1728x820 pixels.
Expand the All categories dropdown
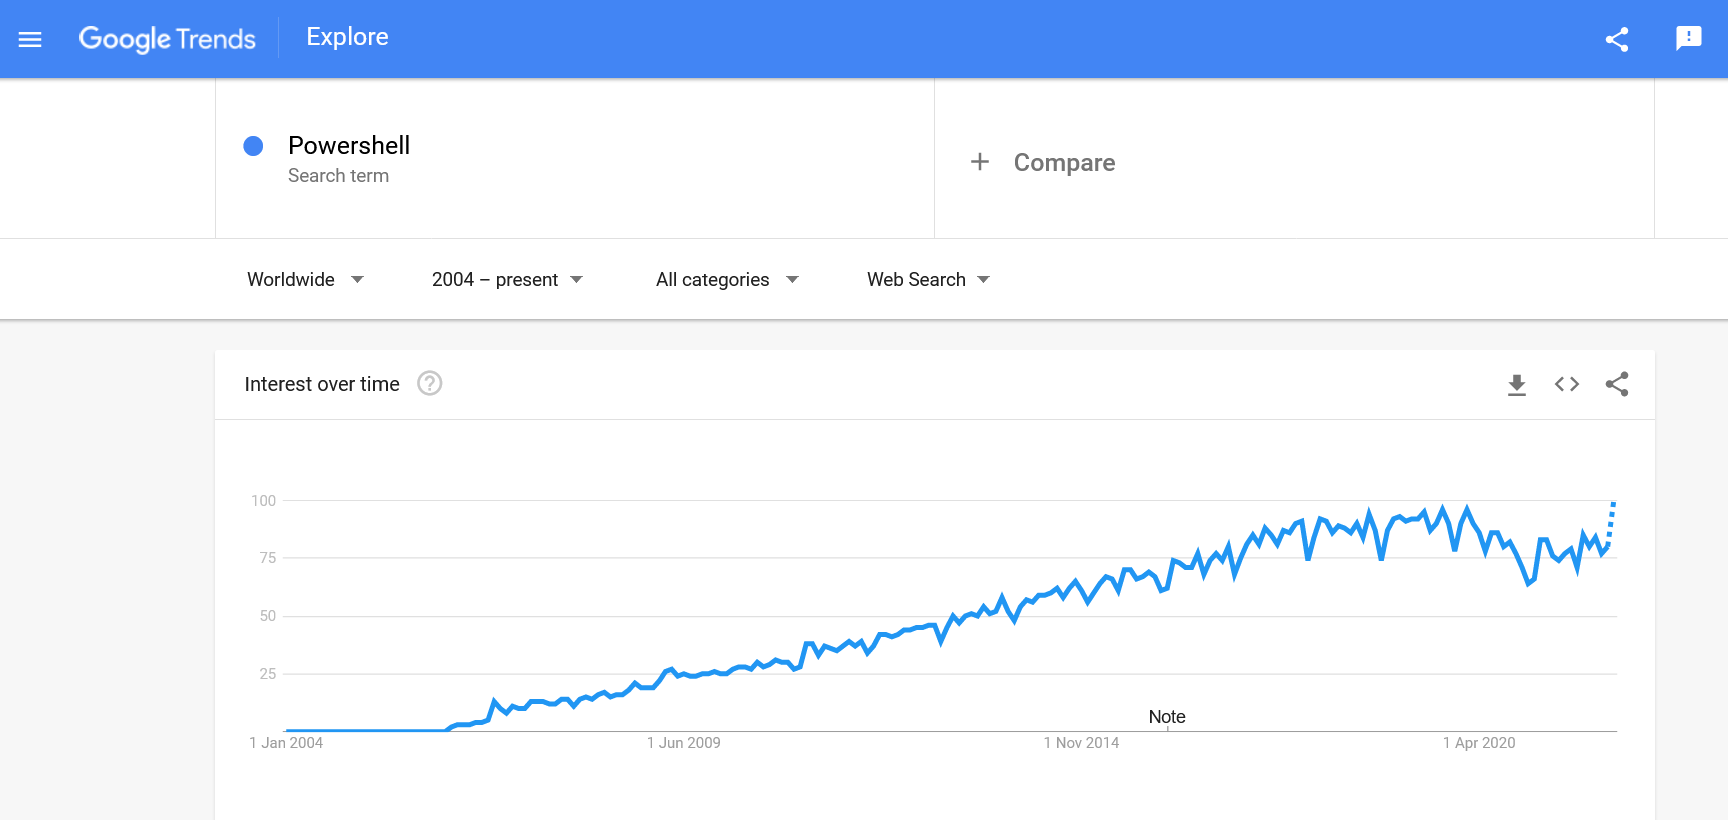coord(728,279)
